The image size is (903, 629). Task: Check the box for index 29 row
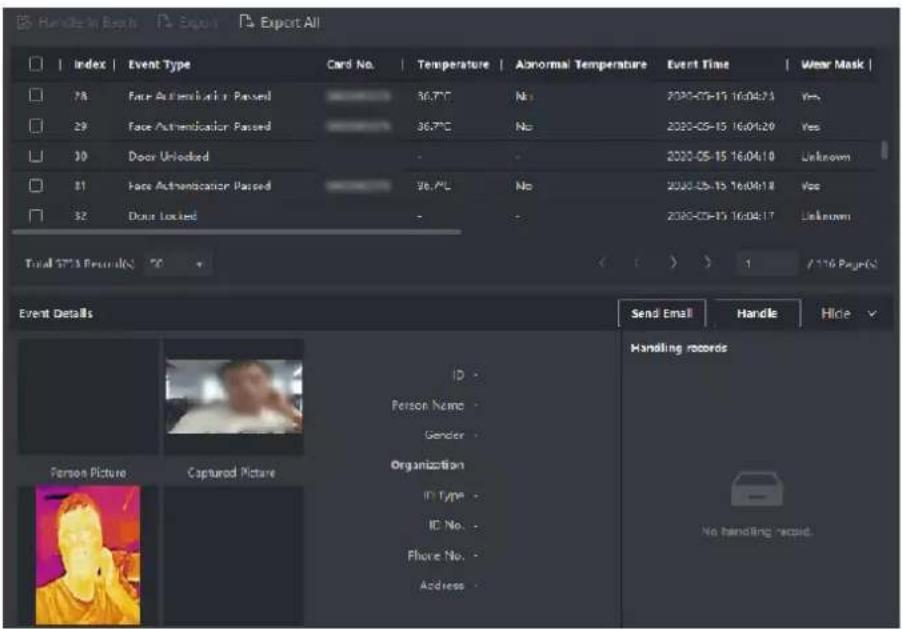pyautogui.click(x=36, y=126)
